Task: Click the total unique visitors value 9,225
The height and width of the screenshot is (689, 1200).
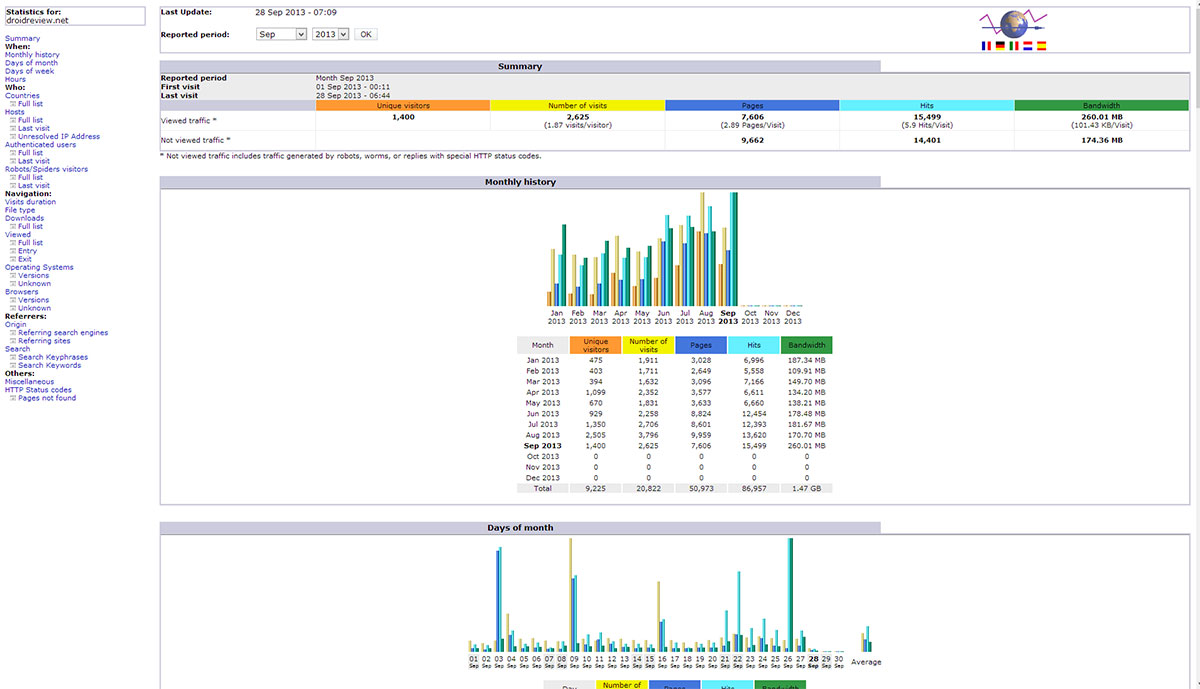Action: (595, 489)
